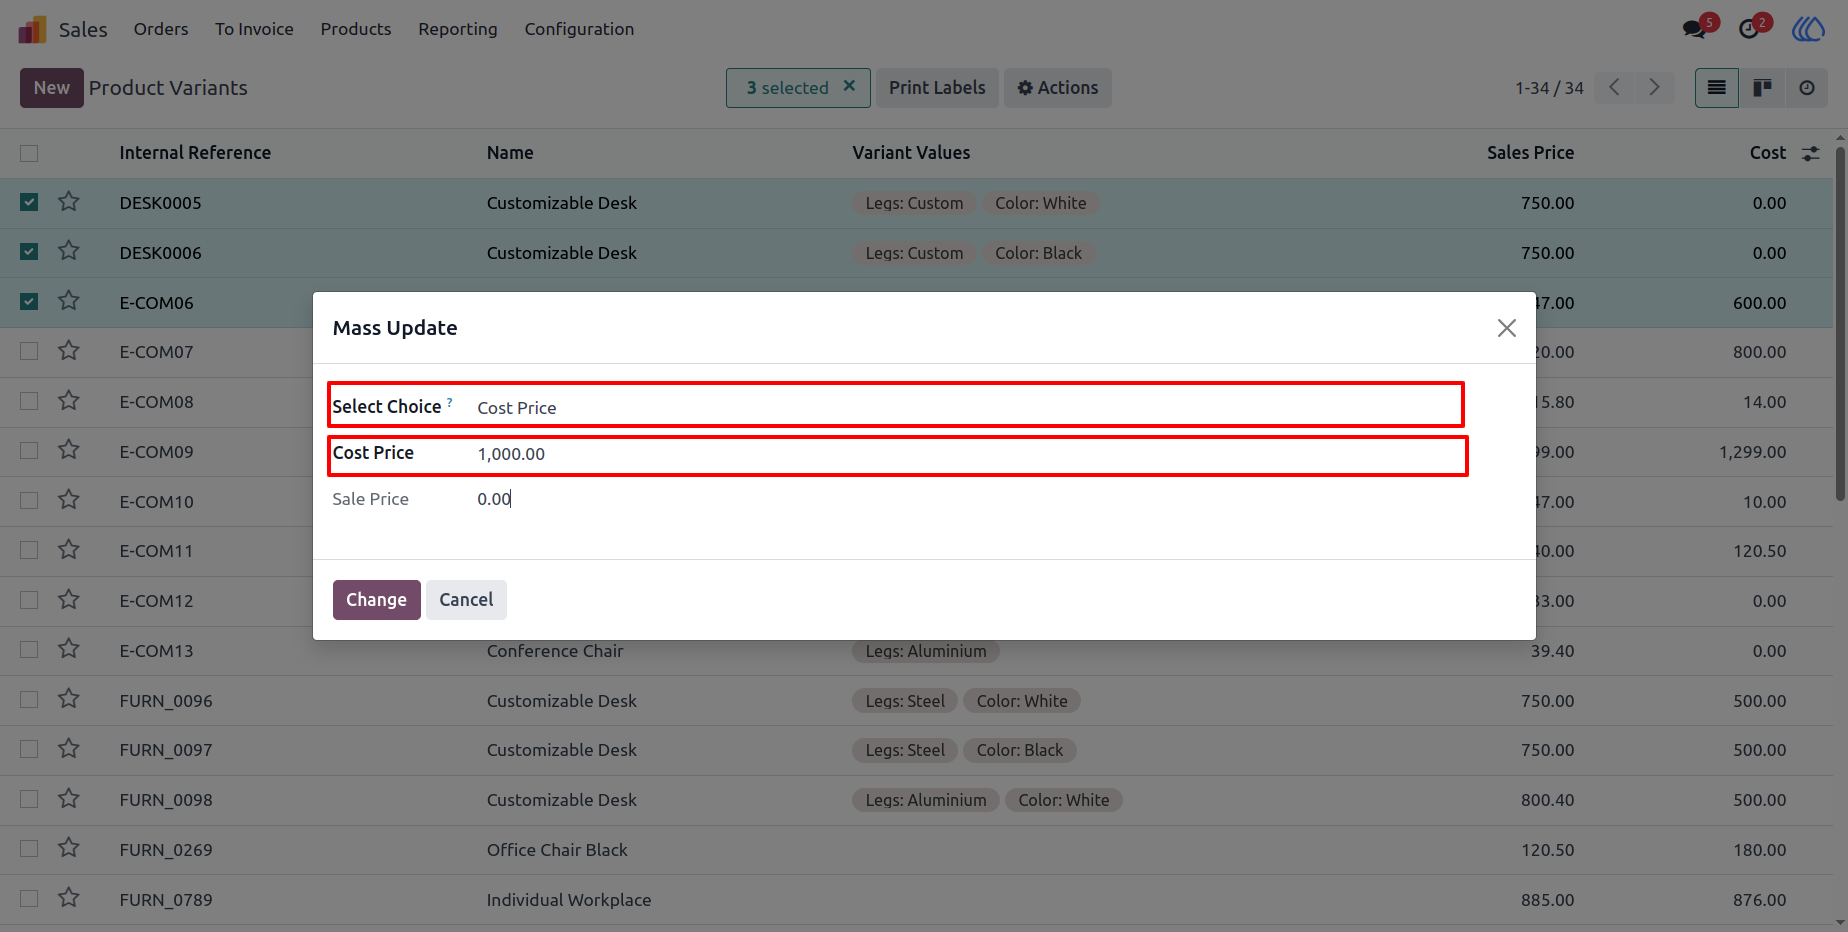
Task: Click the Print Labels button
Action: pyautogui.click(x=937, y=88)
